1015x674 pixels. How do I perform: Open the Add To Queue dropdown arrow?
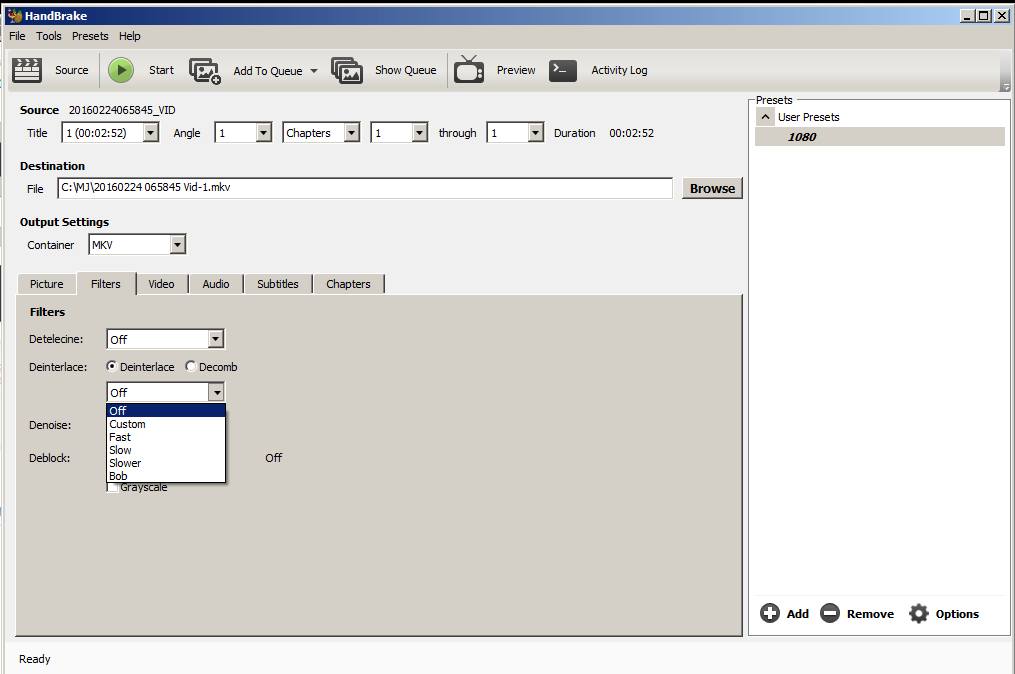(314, 71)
